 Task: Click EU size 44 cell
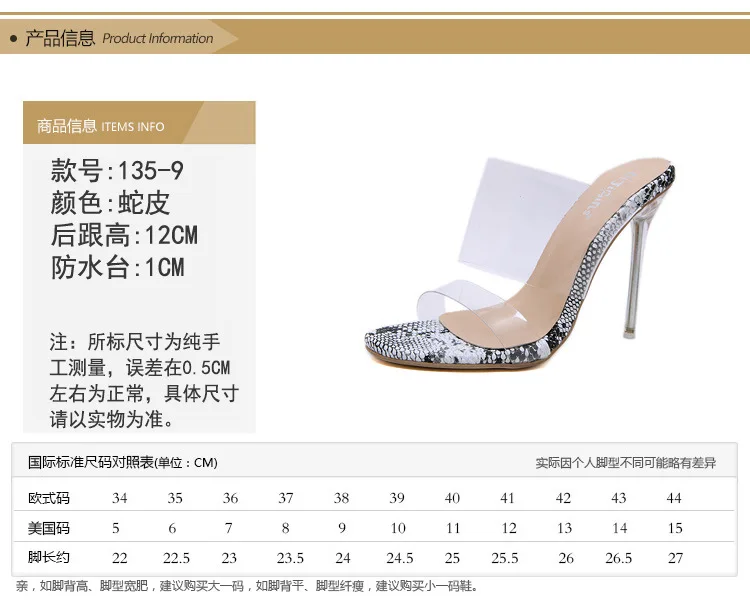[x=673, y=498]
